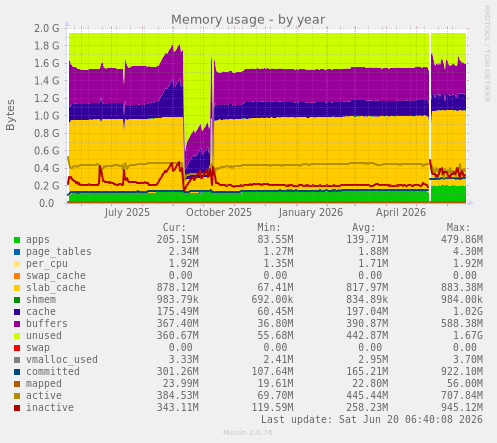
Task: Click the inactive dark red legend swatch
Action: click(17, 408)
